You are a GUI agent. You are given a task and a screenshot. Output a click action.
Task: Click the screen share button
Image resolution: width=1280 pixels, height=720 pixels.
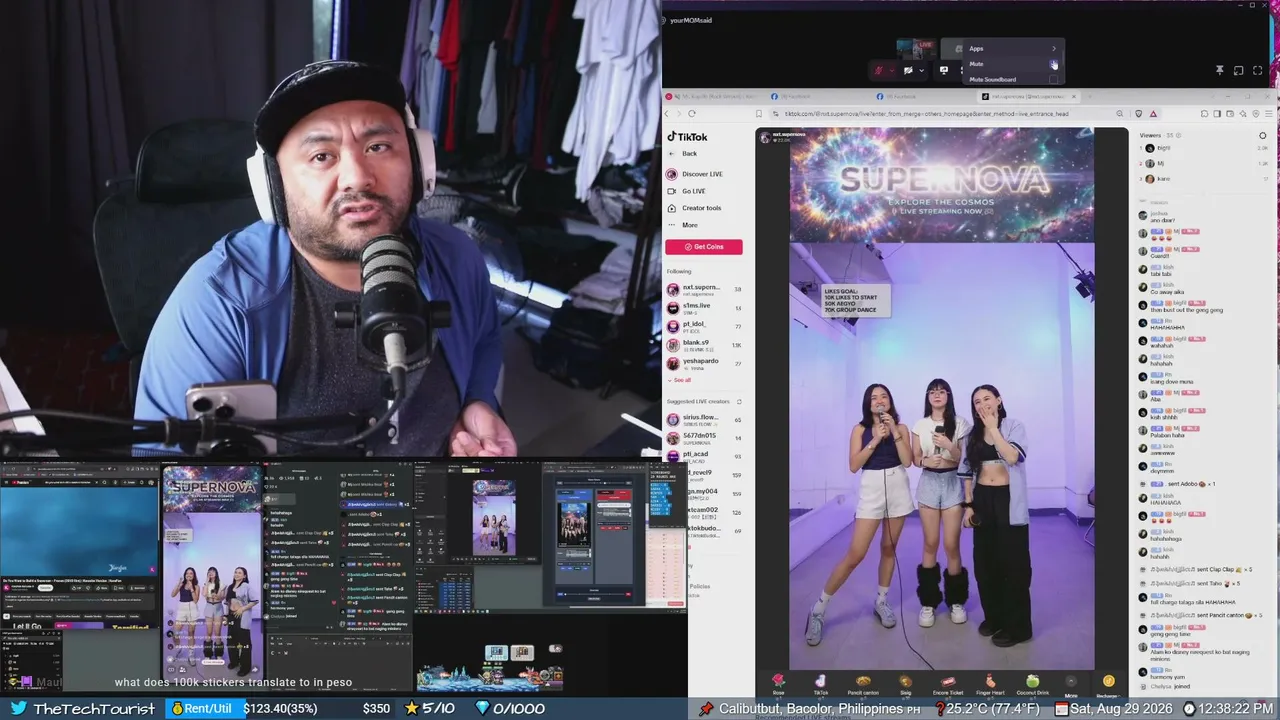[943, 70]
